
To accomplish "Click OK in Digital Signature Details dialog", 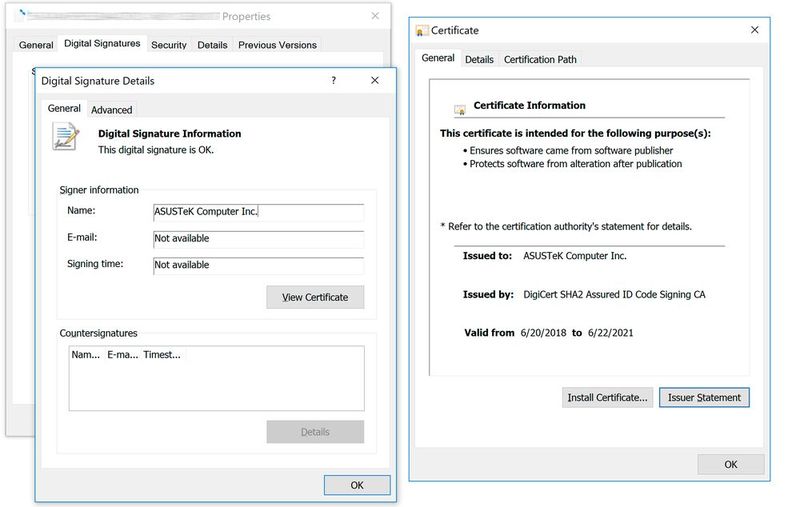I will coord(357,485).
